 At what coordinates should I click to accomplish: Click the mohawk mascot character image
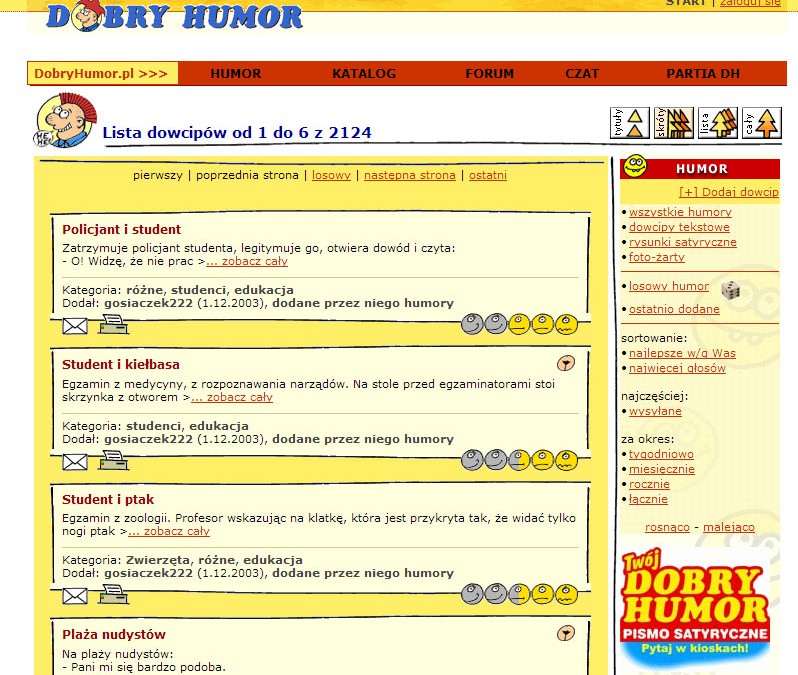65,120
